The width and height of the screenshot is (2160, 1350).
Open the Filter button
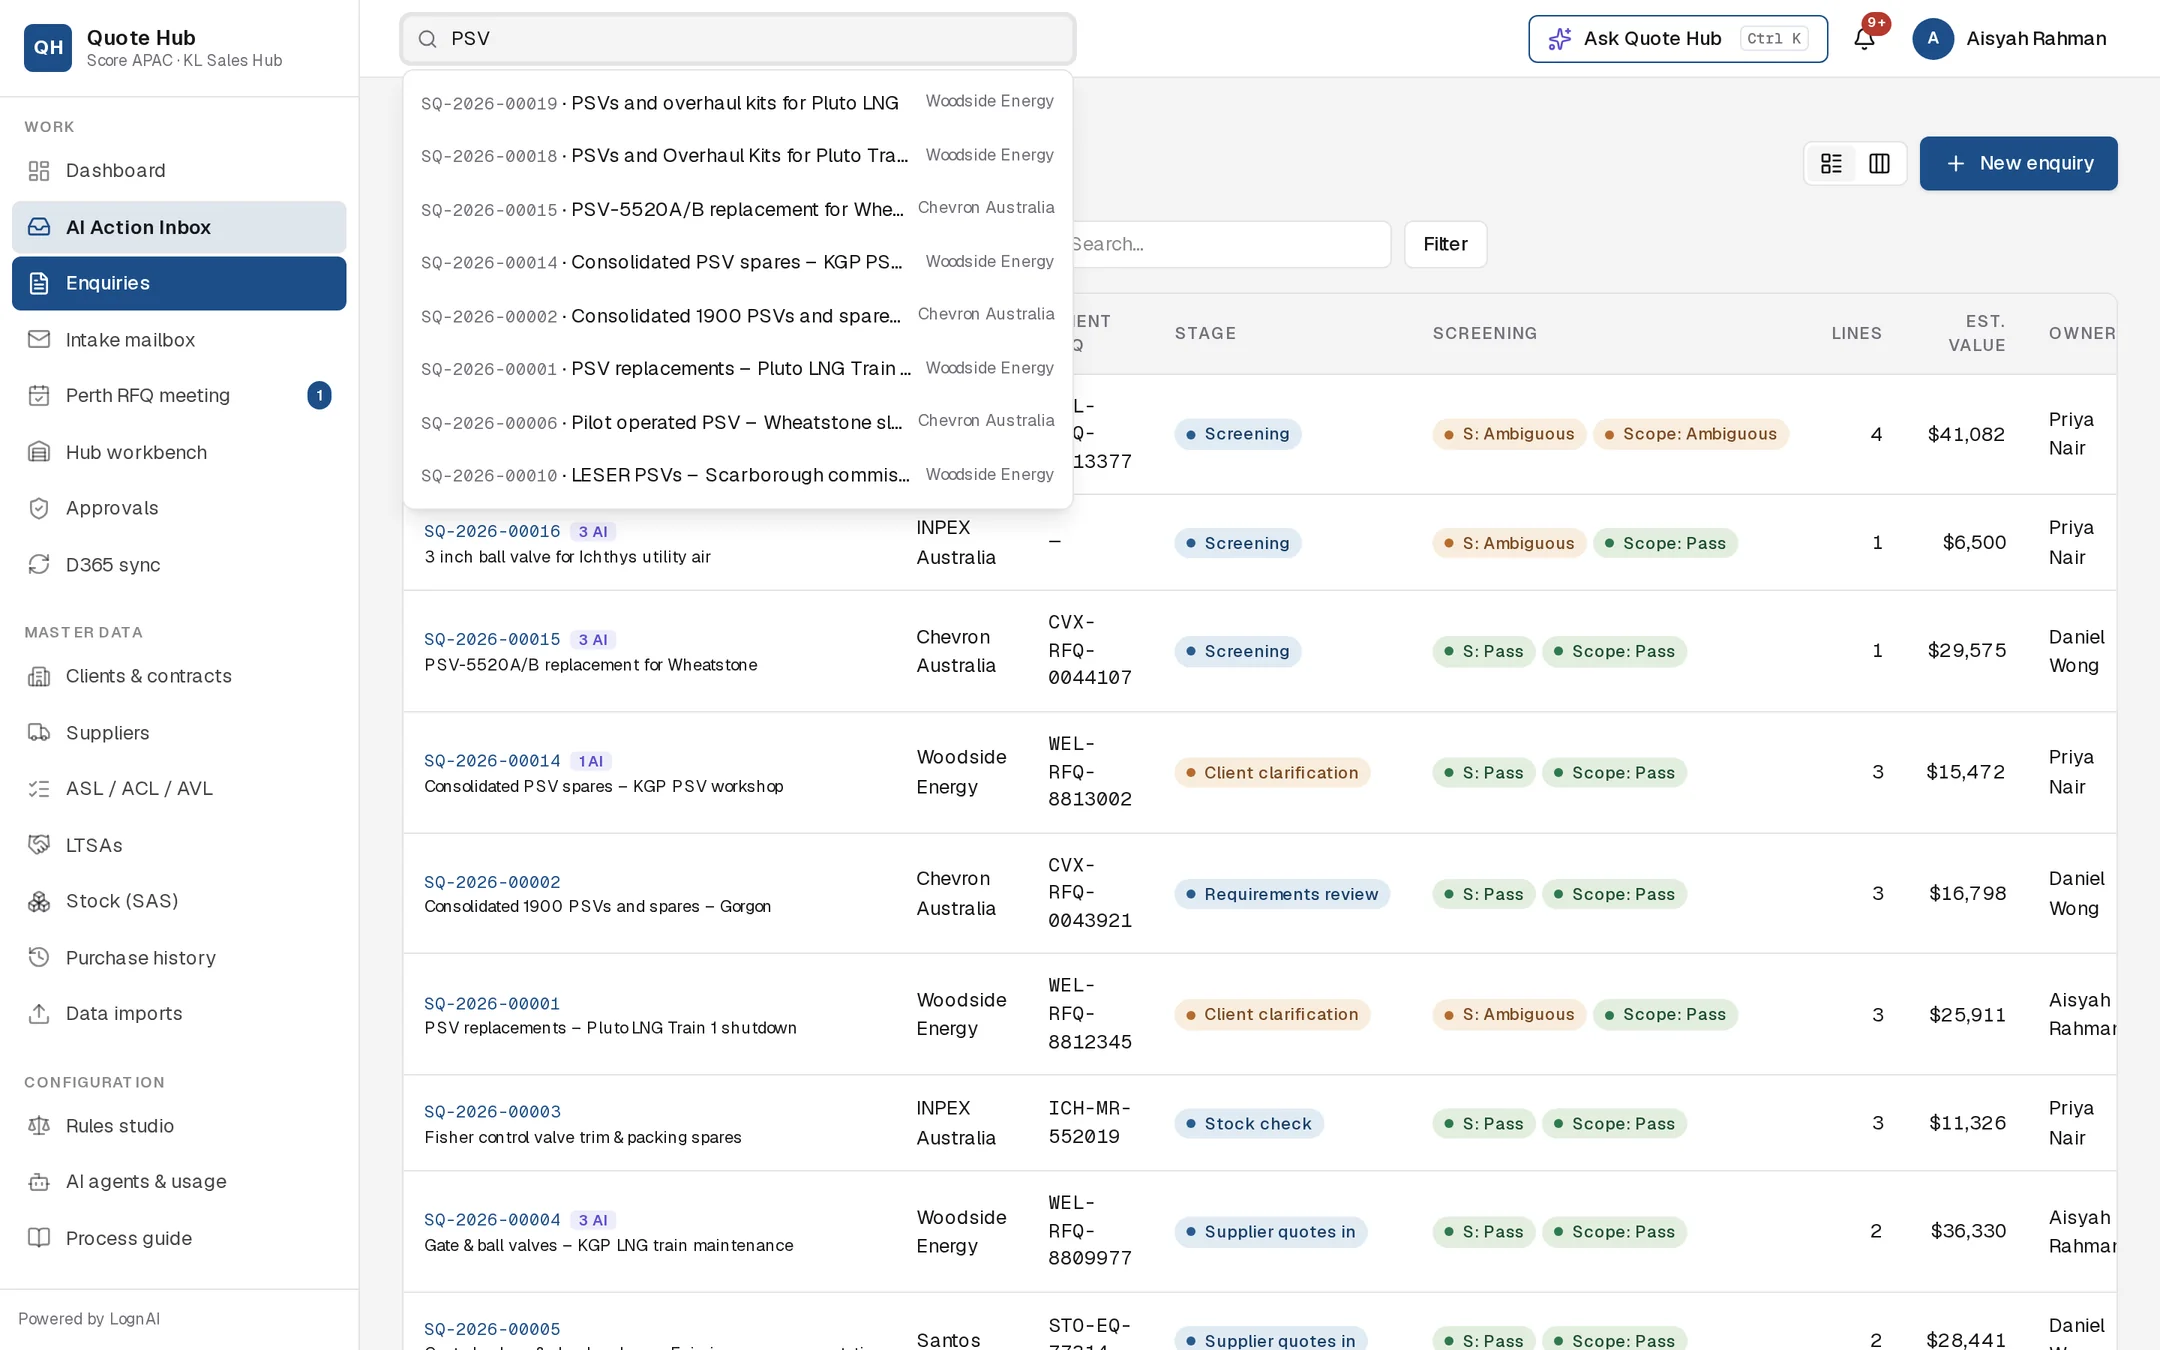[1445, 244]
